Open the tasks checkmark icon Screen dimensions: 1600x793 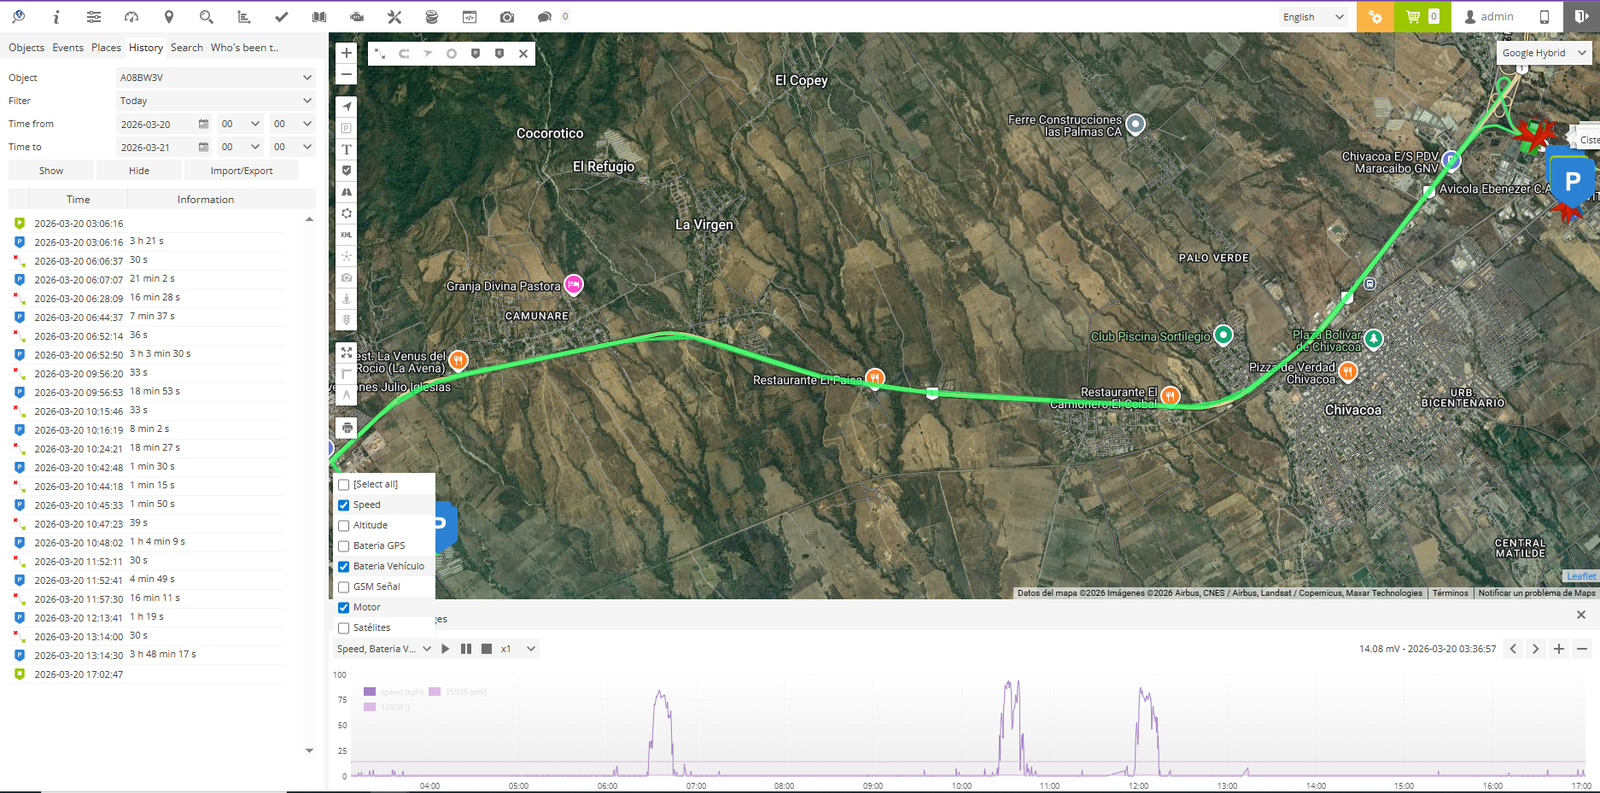(281, 17)
